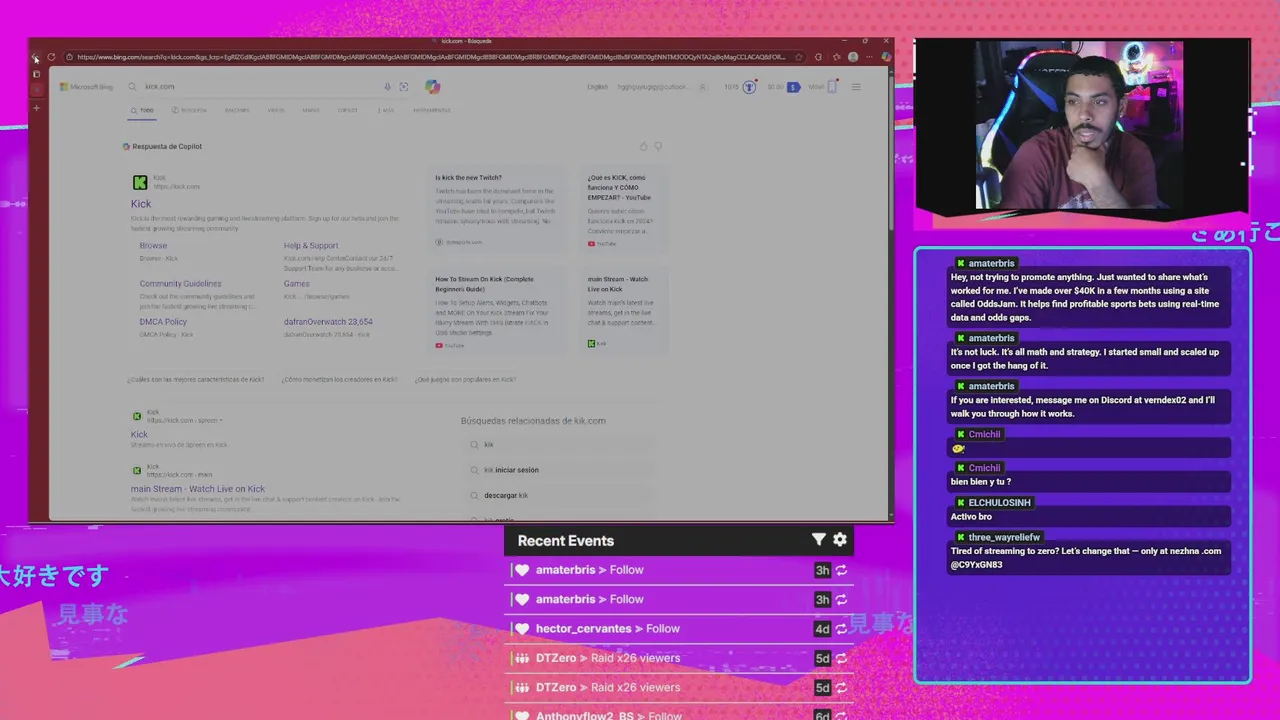Open the Bing hamburger menu
The width and height of the screenshot is (1280, 720).
[x=856, y=87]
